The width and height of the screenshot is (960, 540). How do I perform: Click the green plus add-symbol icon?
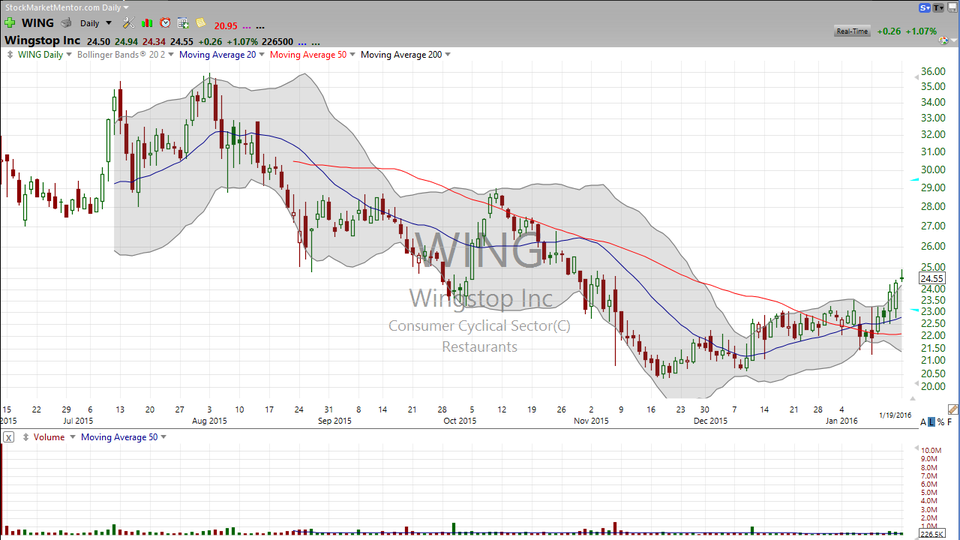(x=10, y=23)
